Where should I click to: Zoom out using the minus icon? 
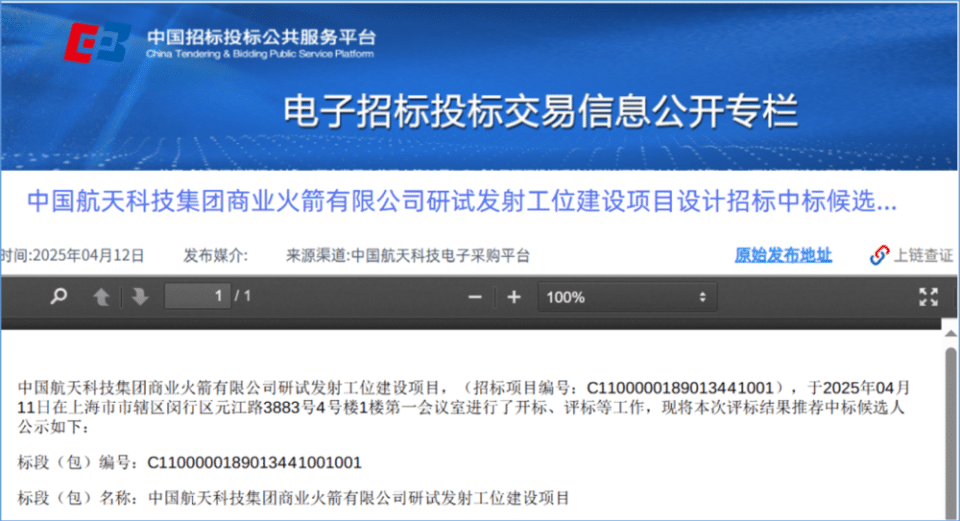point(475,297)
